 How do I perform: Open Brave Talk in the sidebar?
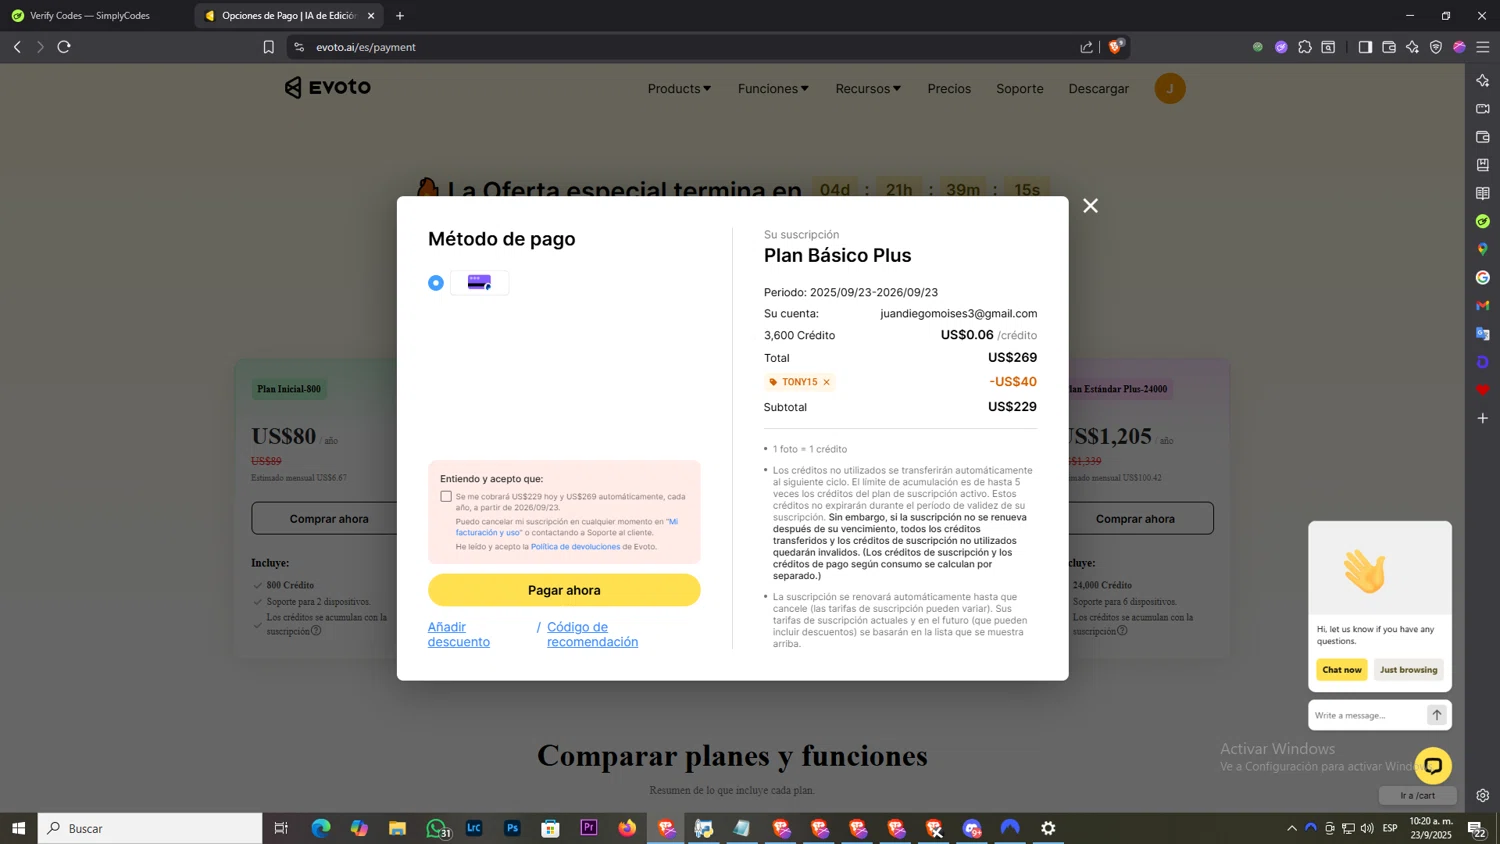pyautogui.click(x=1483, y=109)
